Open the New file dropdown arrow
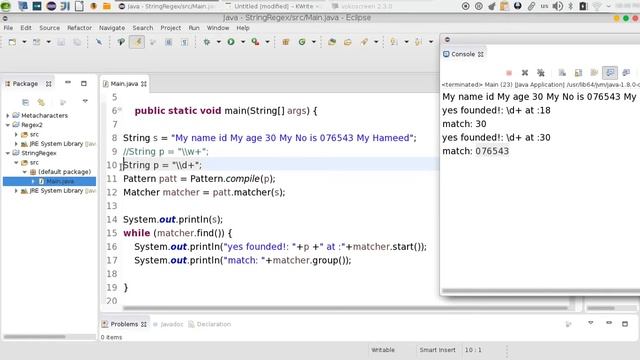The image size is (640, 360). (x=24, y=42)
